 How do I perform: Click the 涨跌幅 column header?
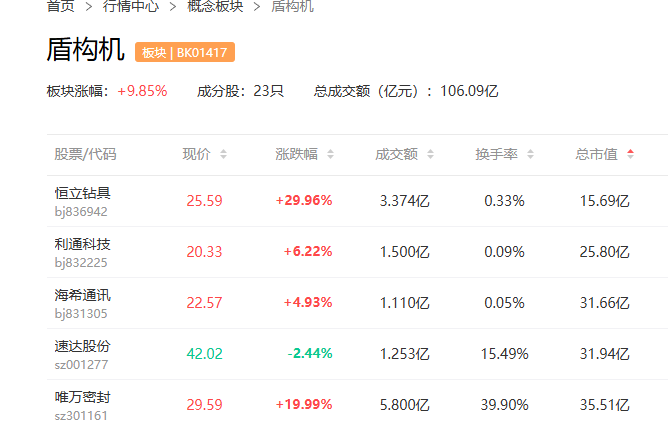pyautogui.click(x=297, y=154)
